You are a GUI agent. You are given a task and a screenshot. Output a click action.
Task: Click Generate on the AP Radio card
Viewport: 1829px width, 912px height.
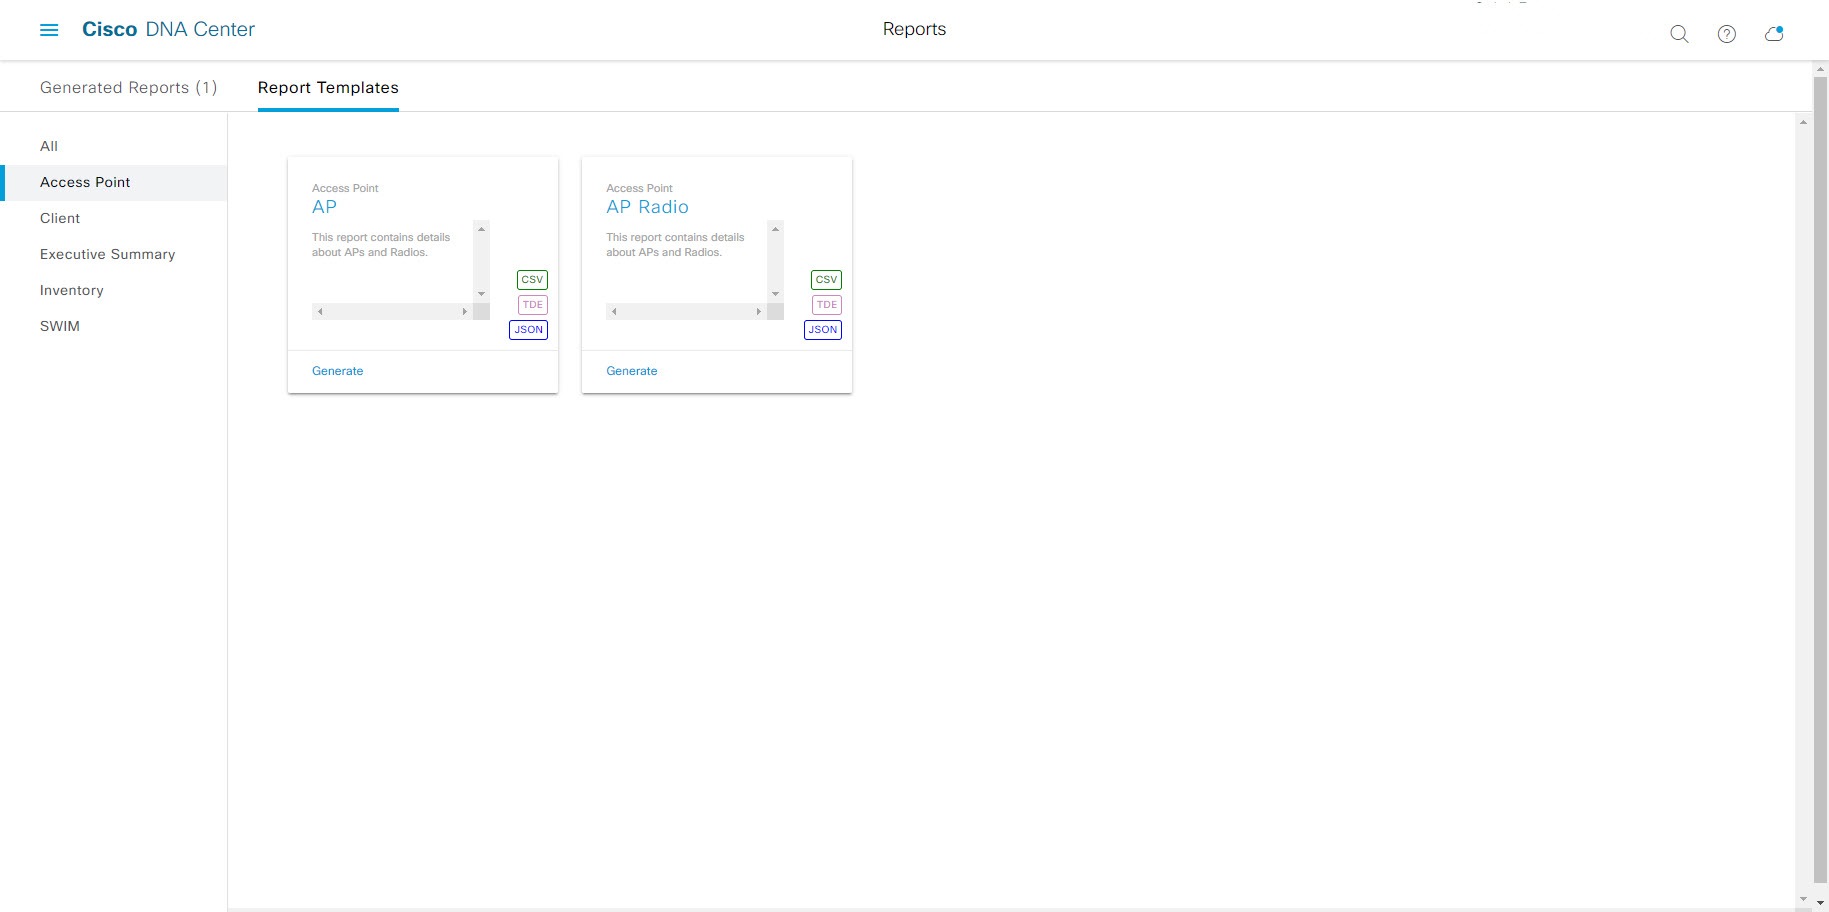[631, 371]
